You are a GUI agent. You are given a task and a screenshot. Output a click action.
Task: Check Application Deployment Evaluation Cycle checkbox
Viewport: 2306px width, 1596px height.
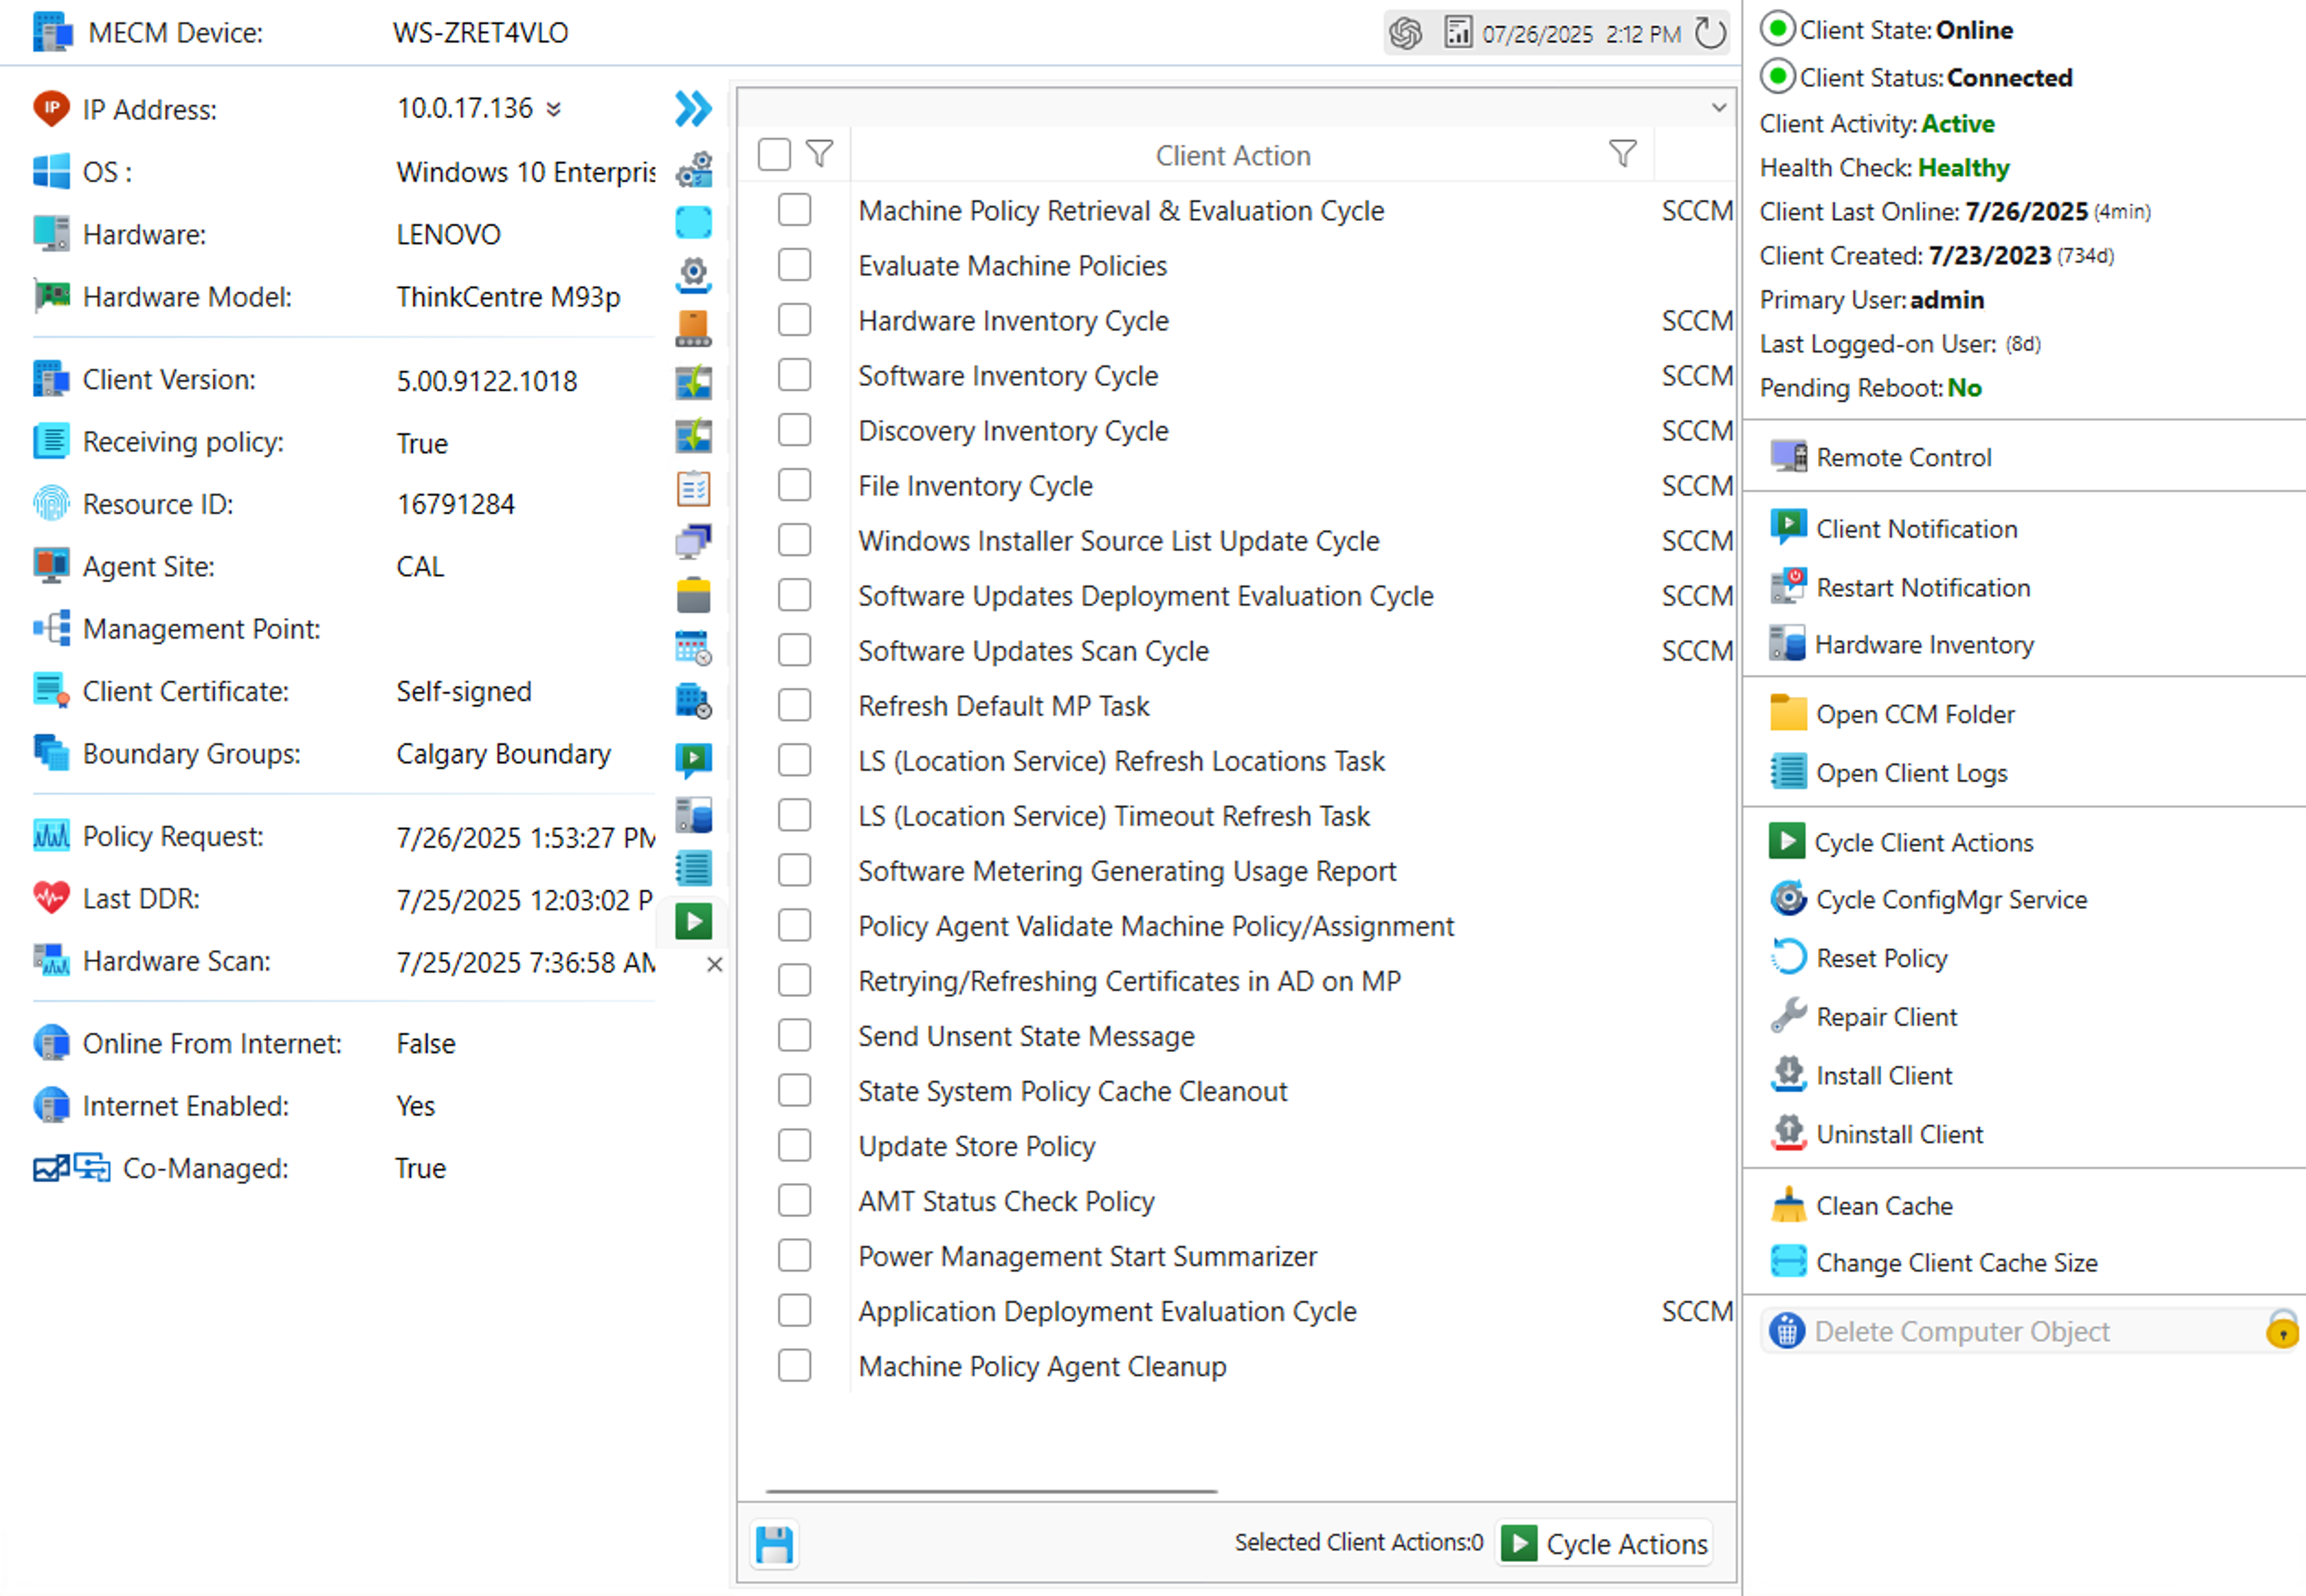tap(794, 1310)
